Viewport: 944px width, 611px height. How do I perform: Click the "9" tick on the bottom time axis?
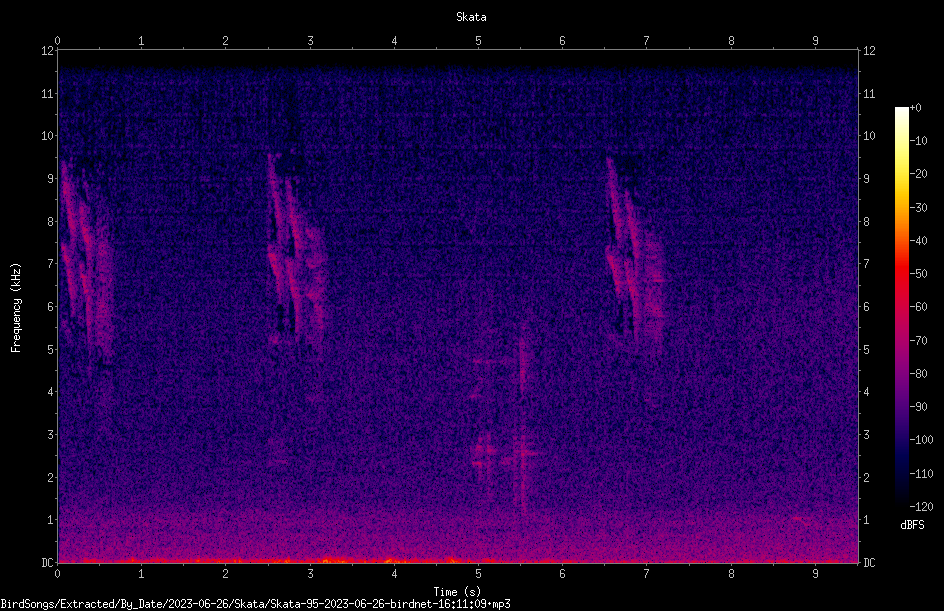(815, 574)
